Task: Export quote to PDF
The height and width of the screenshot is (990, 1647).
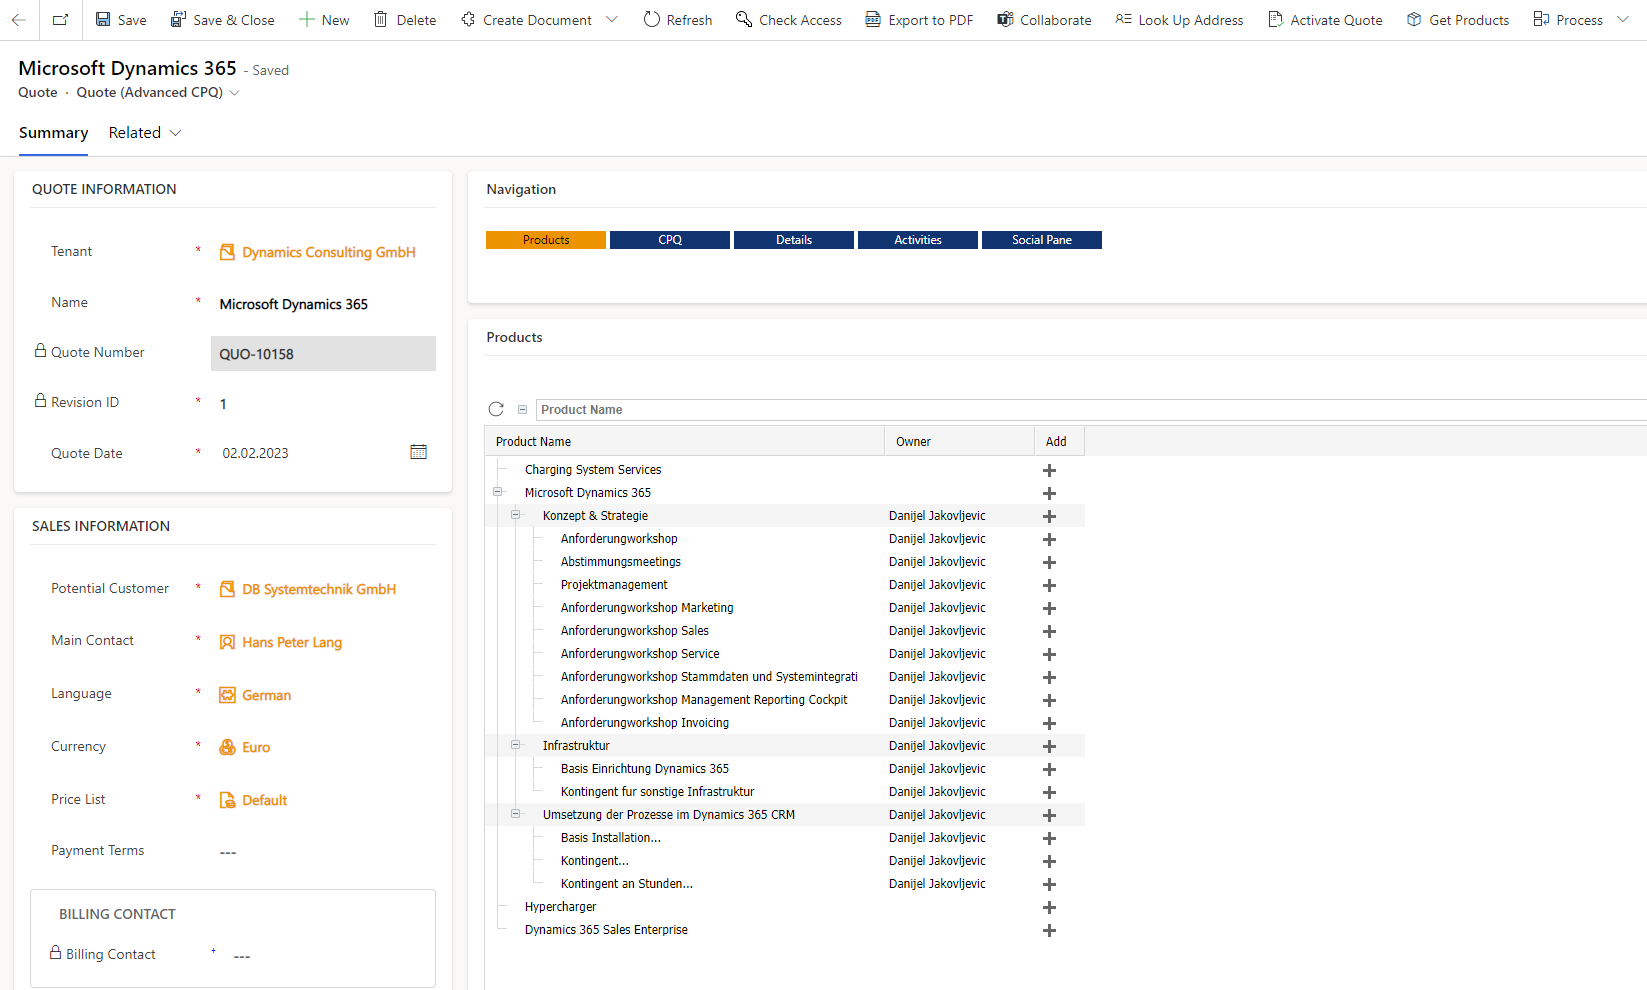Action: [919, 20]
